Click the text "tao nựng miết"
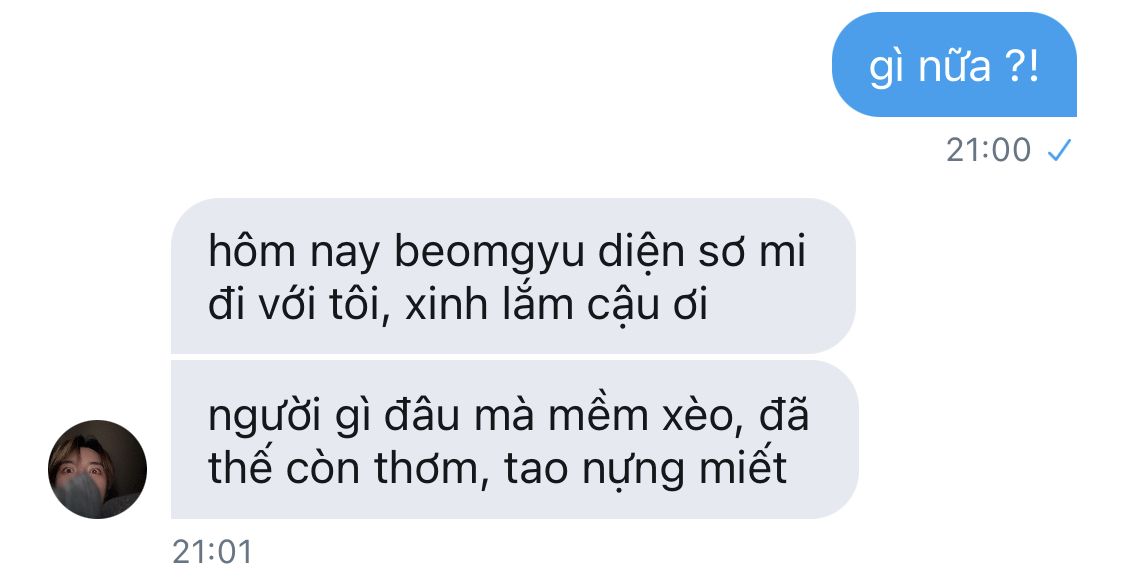Image resolution: width=1125 pixels, height=583 pixels. [645, 470]
